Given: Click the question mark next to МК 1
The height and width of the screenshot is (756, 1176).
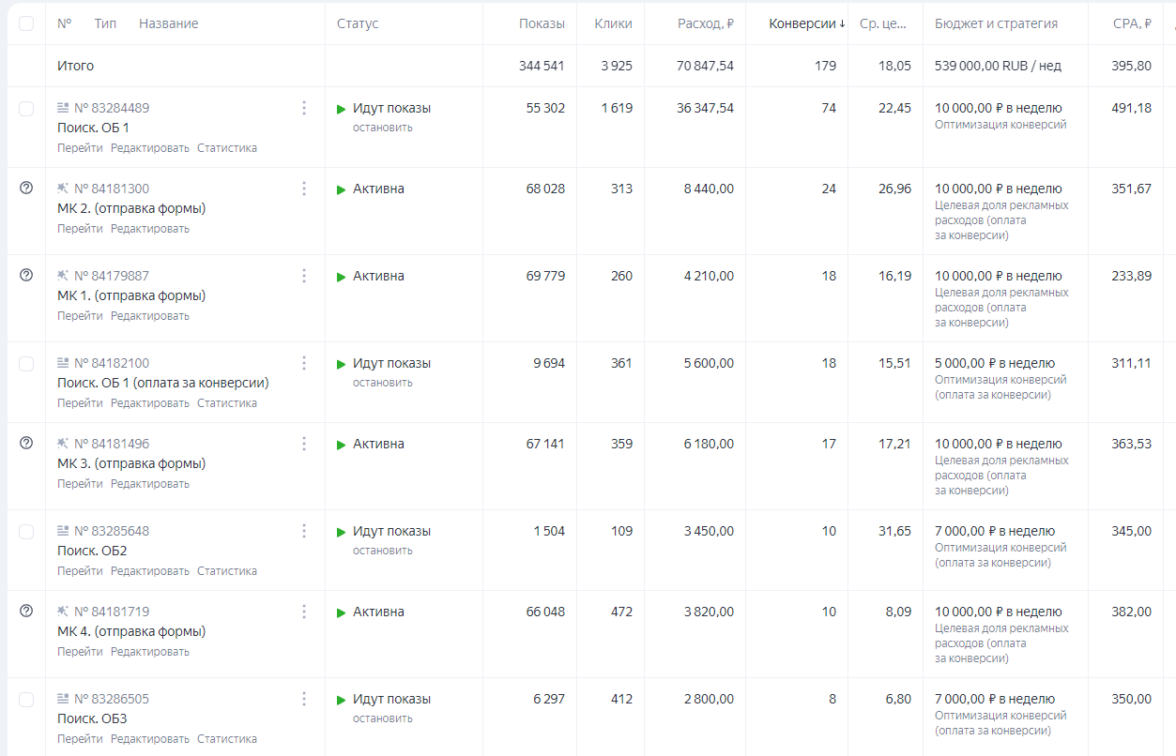Looking at the screenshot, I should coord(26,275).
